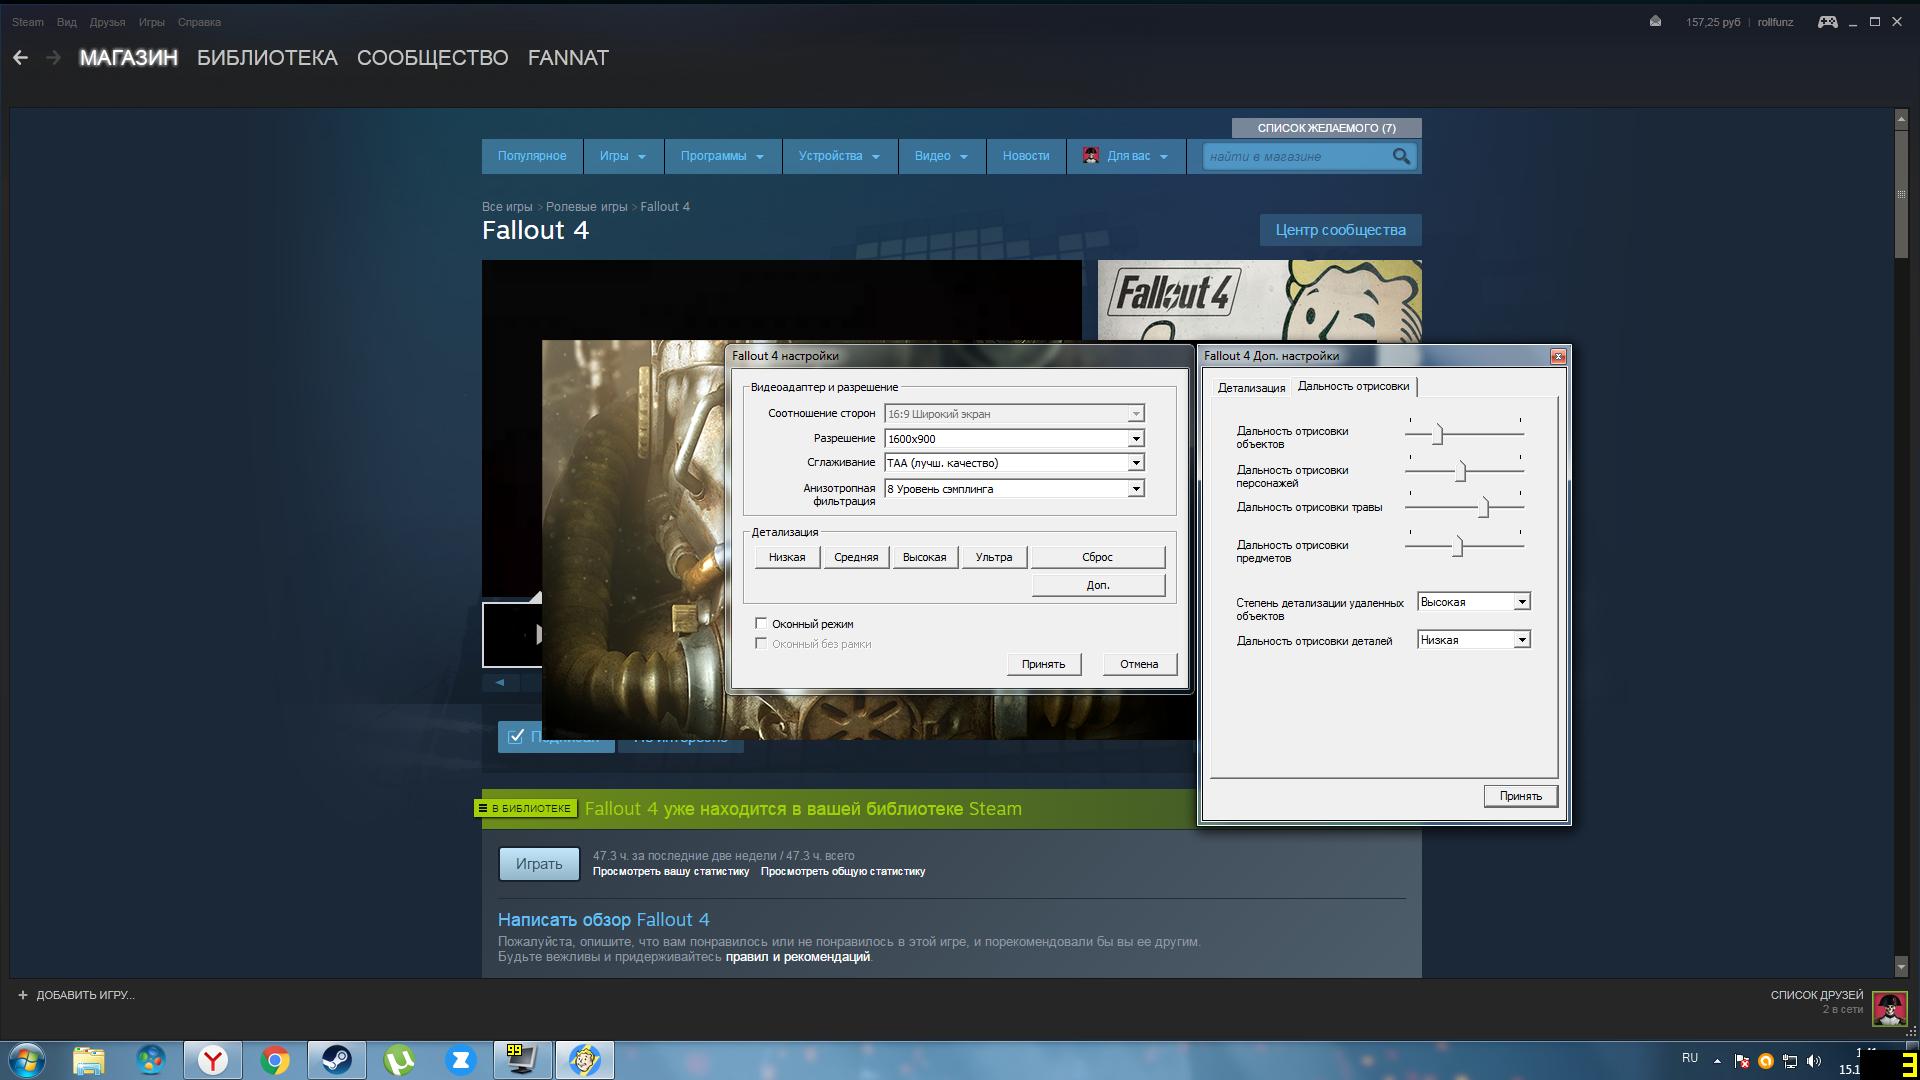Click the Играть button
Image resolution: width=1920 pixels, height=1080 pixels.
click(539, 864)
